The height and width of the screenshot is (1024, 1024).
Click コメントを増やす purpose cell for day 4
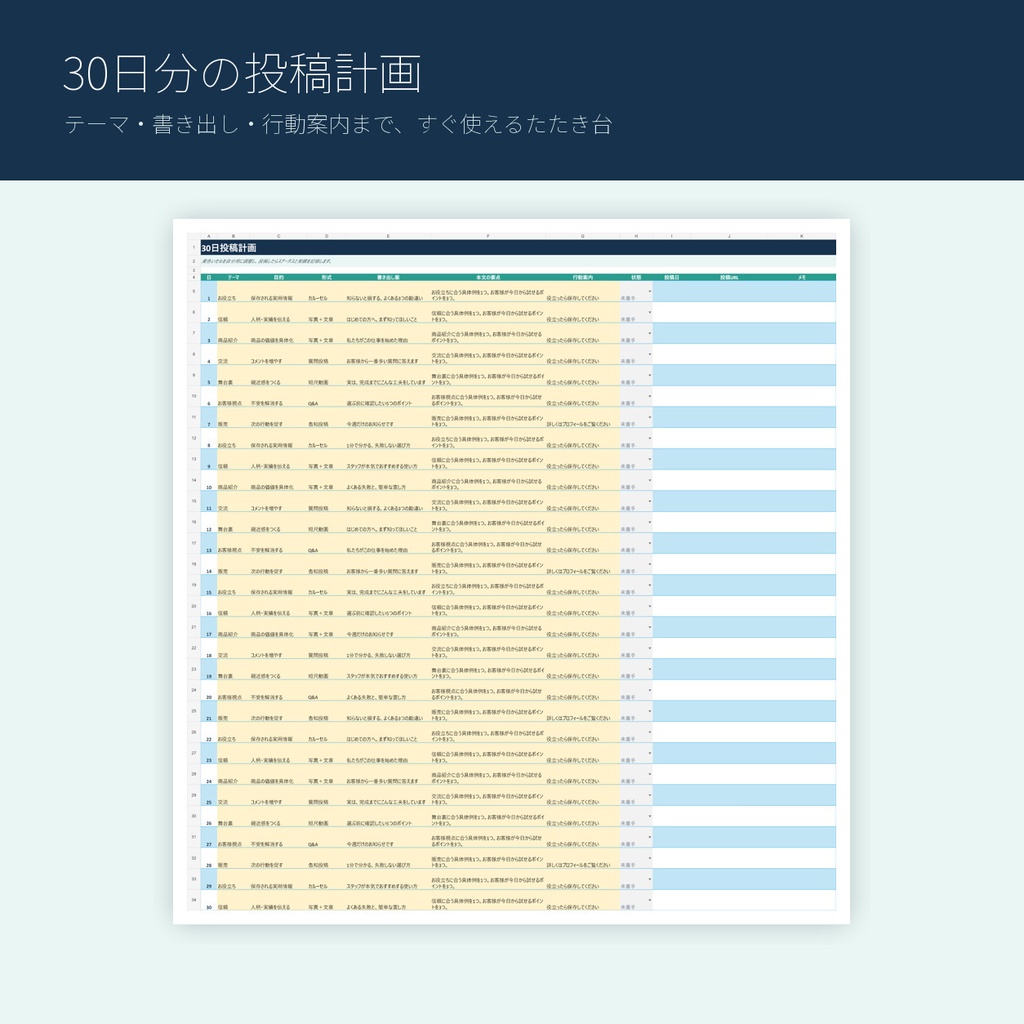(x=278, y=355)
